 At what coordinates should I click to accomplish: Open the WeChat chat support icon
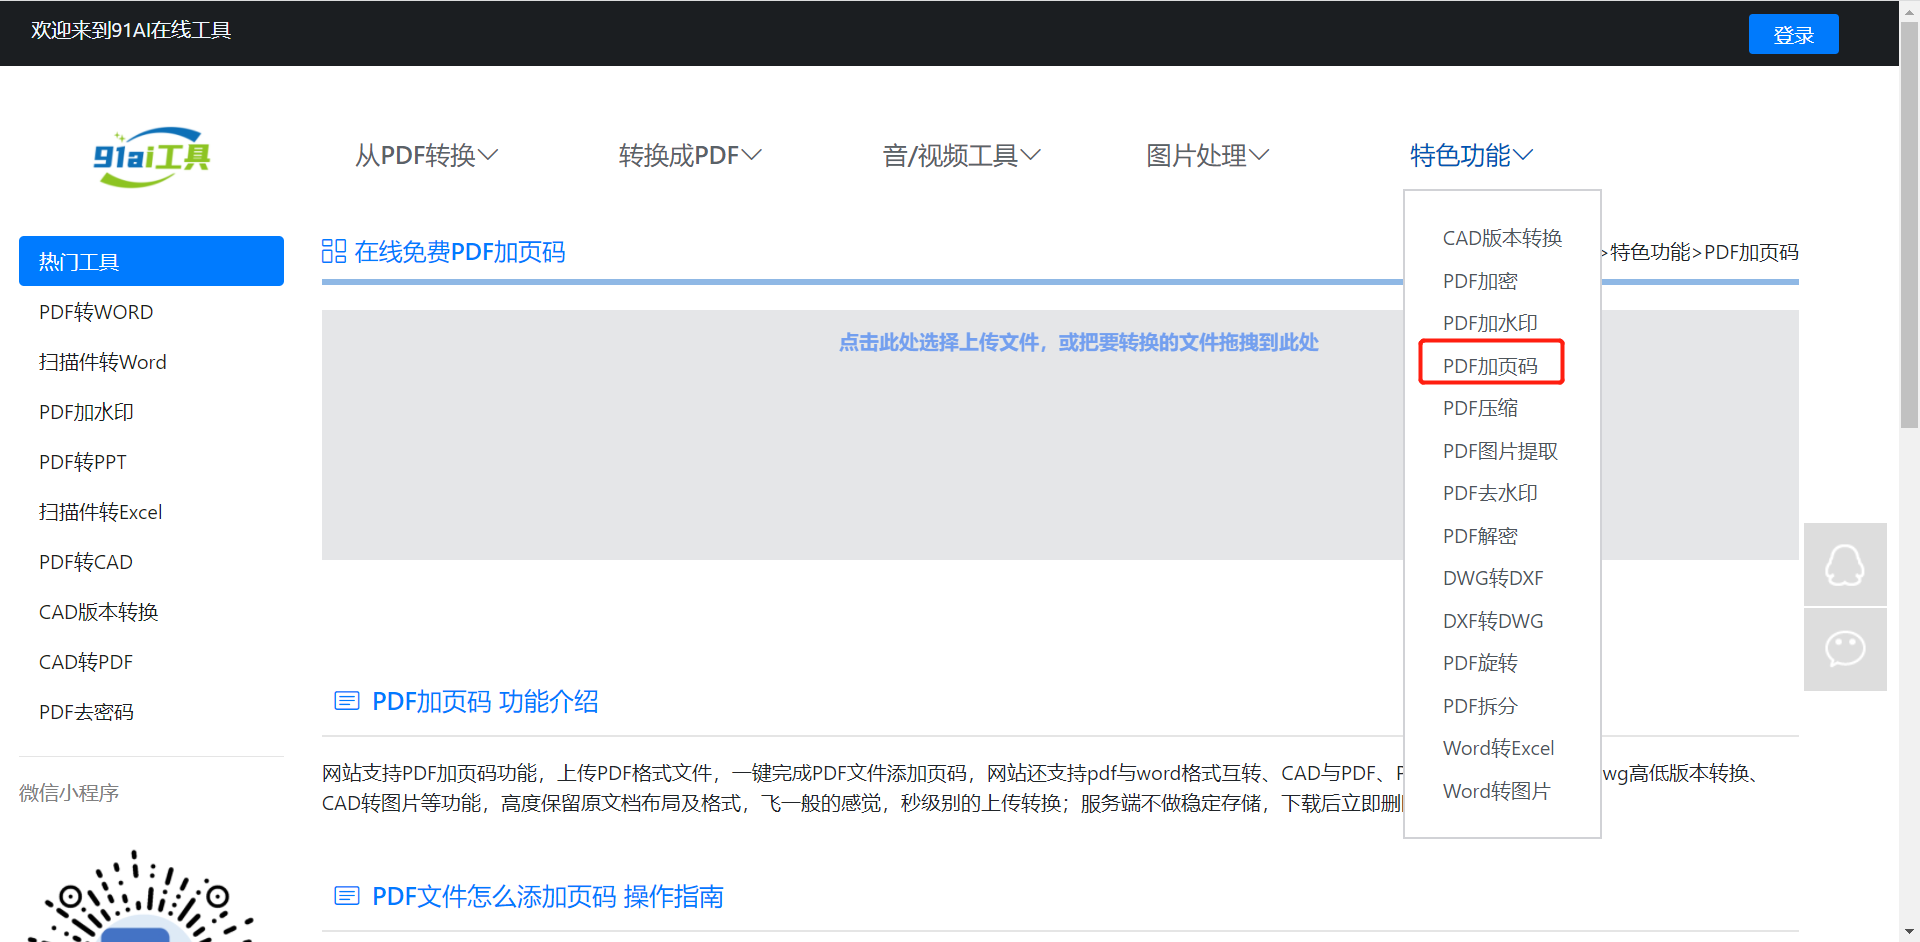[1844, 649]
